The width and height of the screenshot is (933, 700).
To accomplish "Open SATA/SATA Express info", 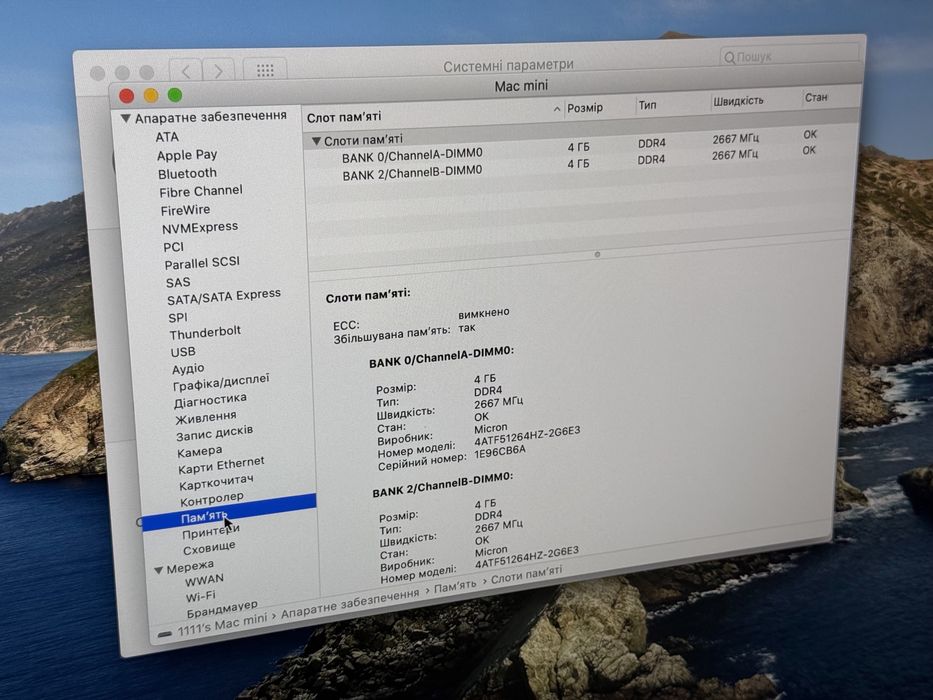I will tap(224, 296).
